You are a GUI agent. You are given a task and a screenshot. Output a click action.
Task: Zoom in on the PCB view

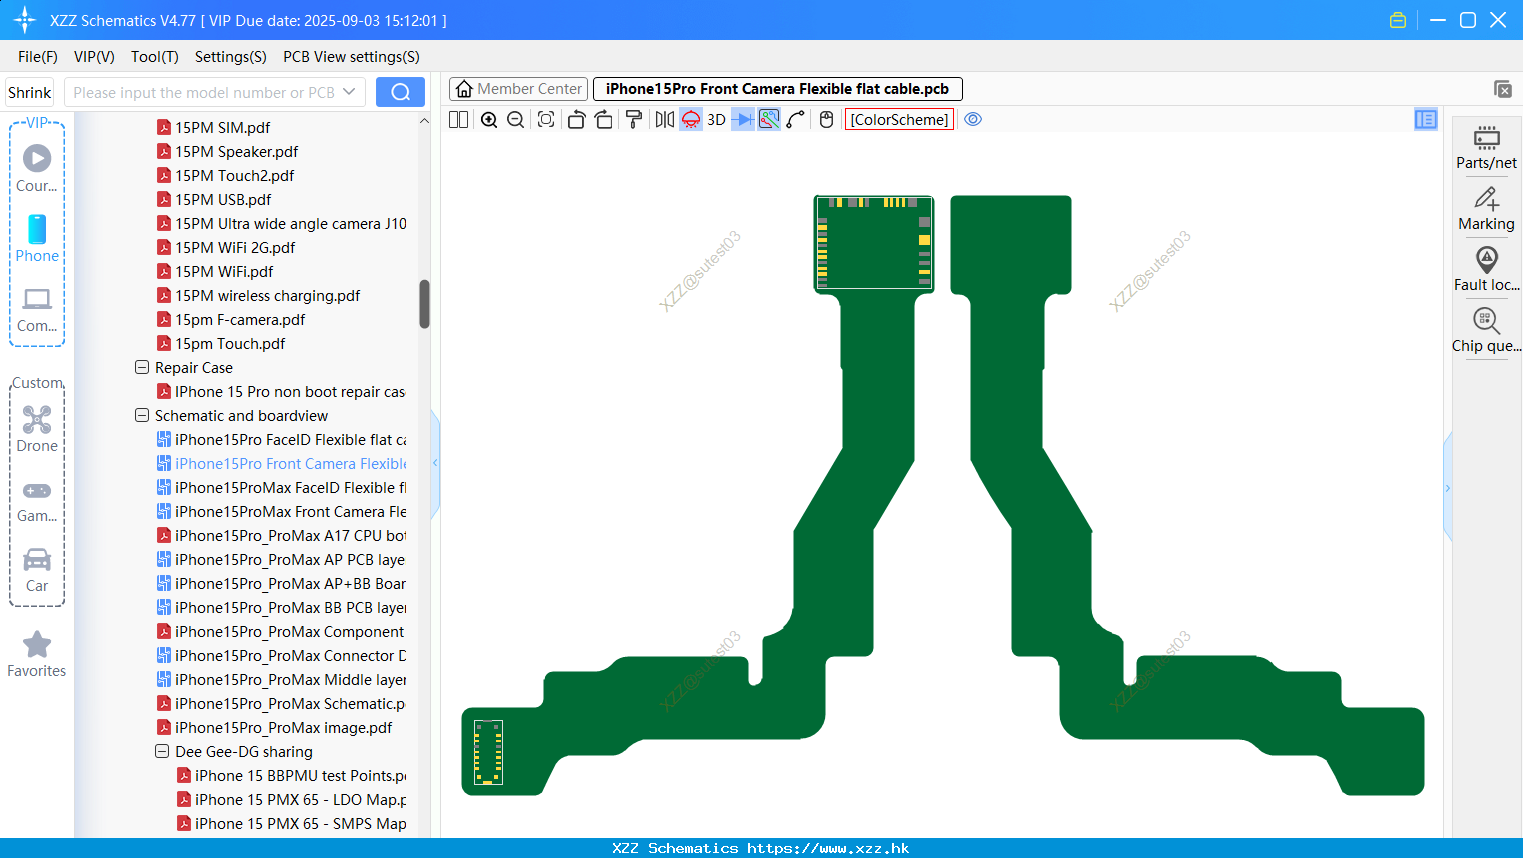click(x=489, y=119)
